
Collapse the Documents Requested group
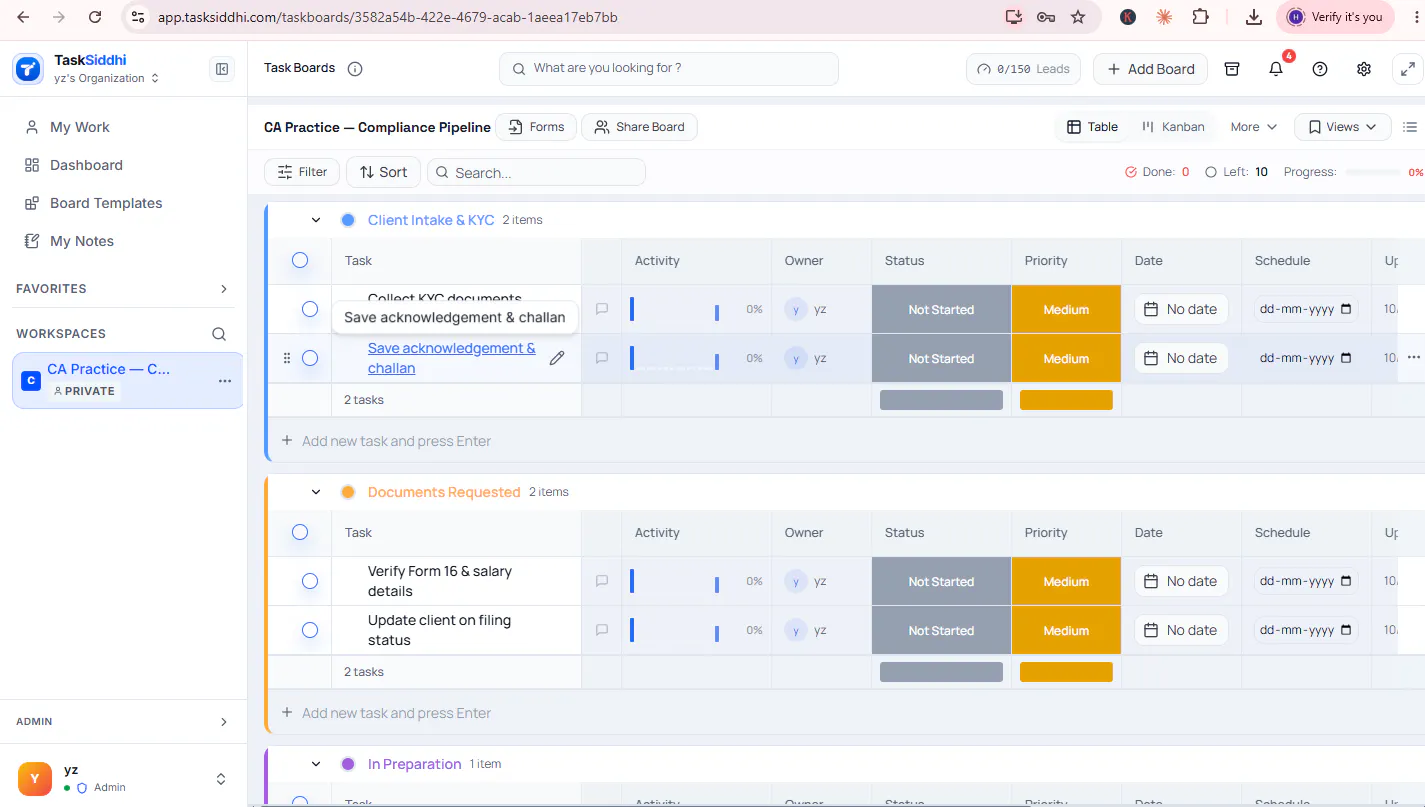point(316,492)
